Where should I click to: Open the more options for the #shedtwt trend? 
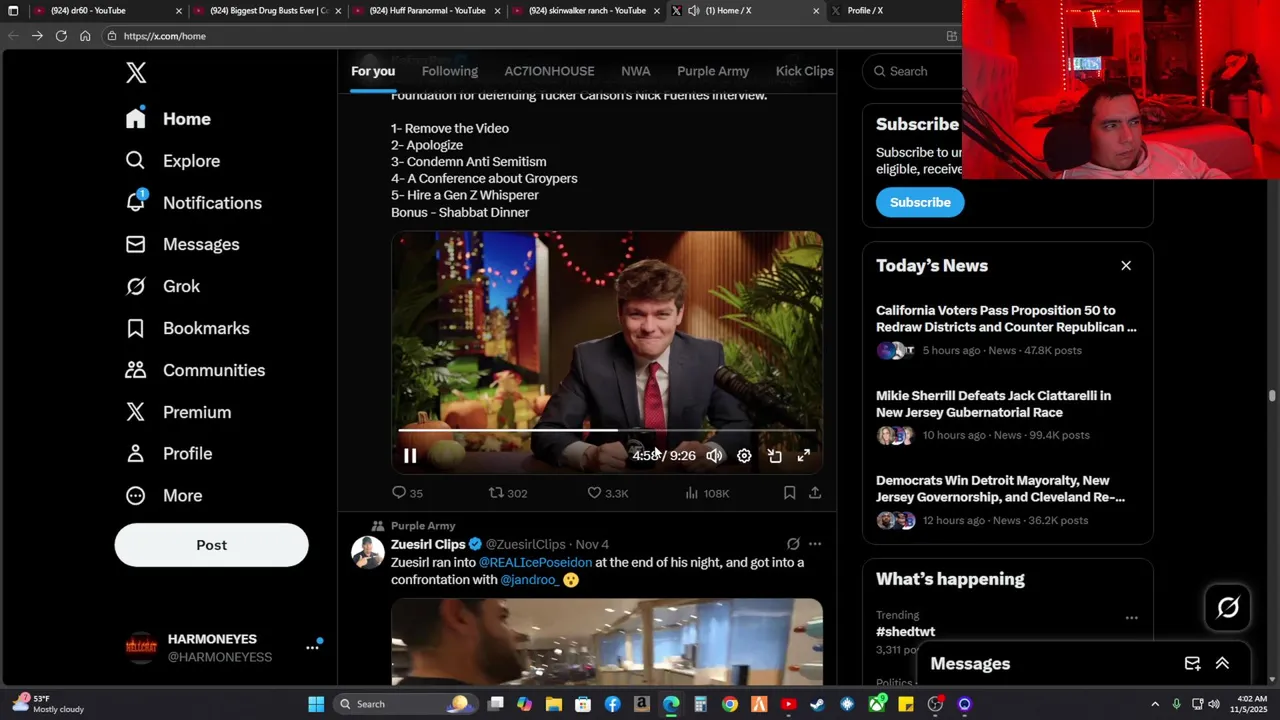1132,618
